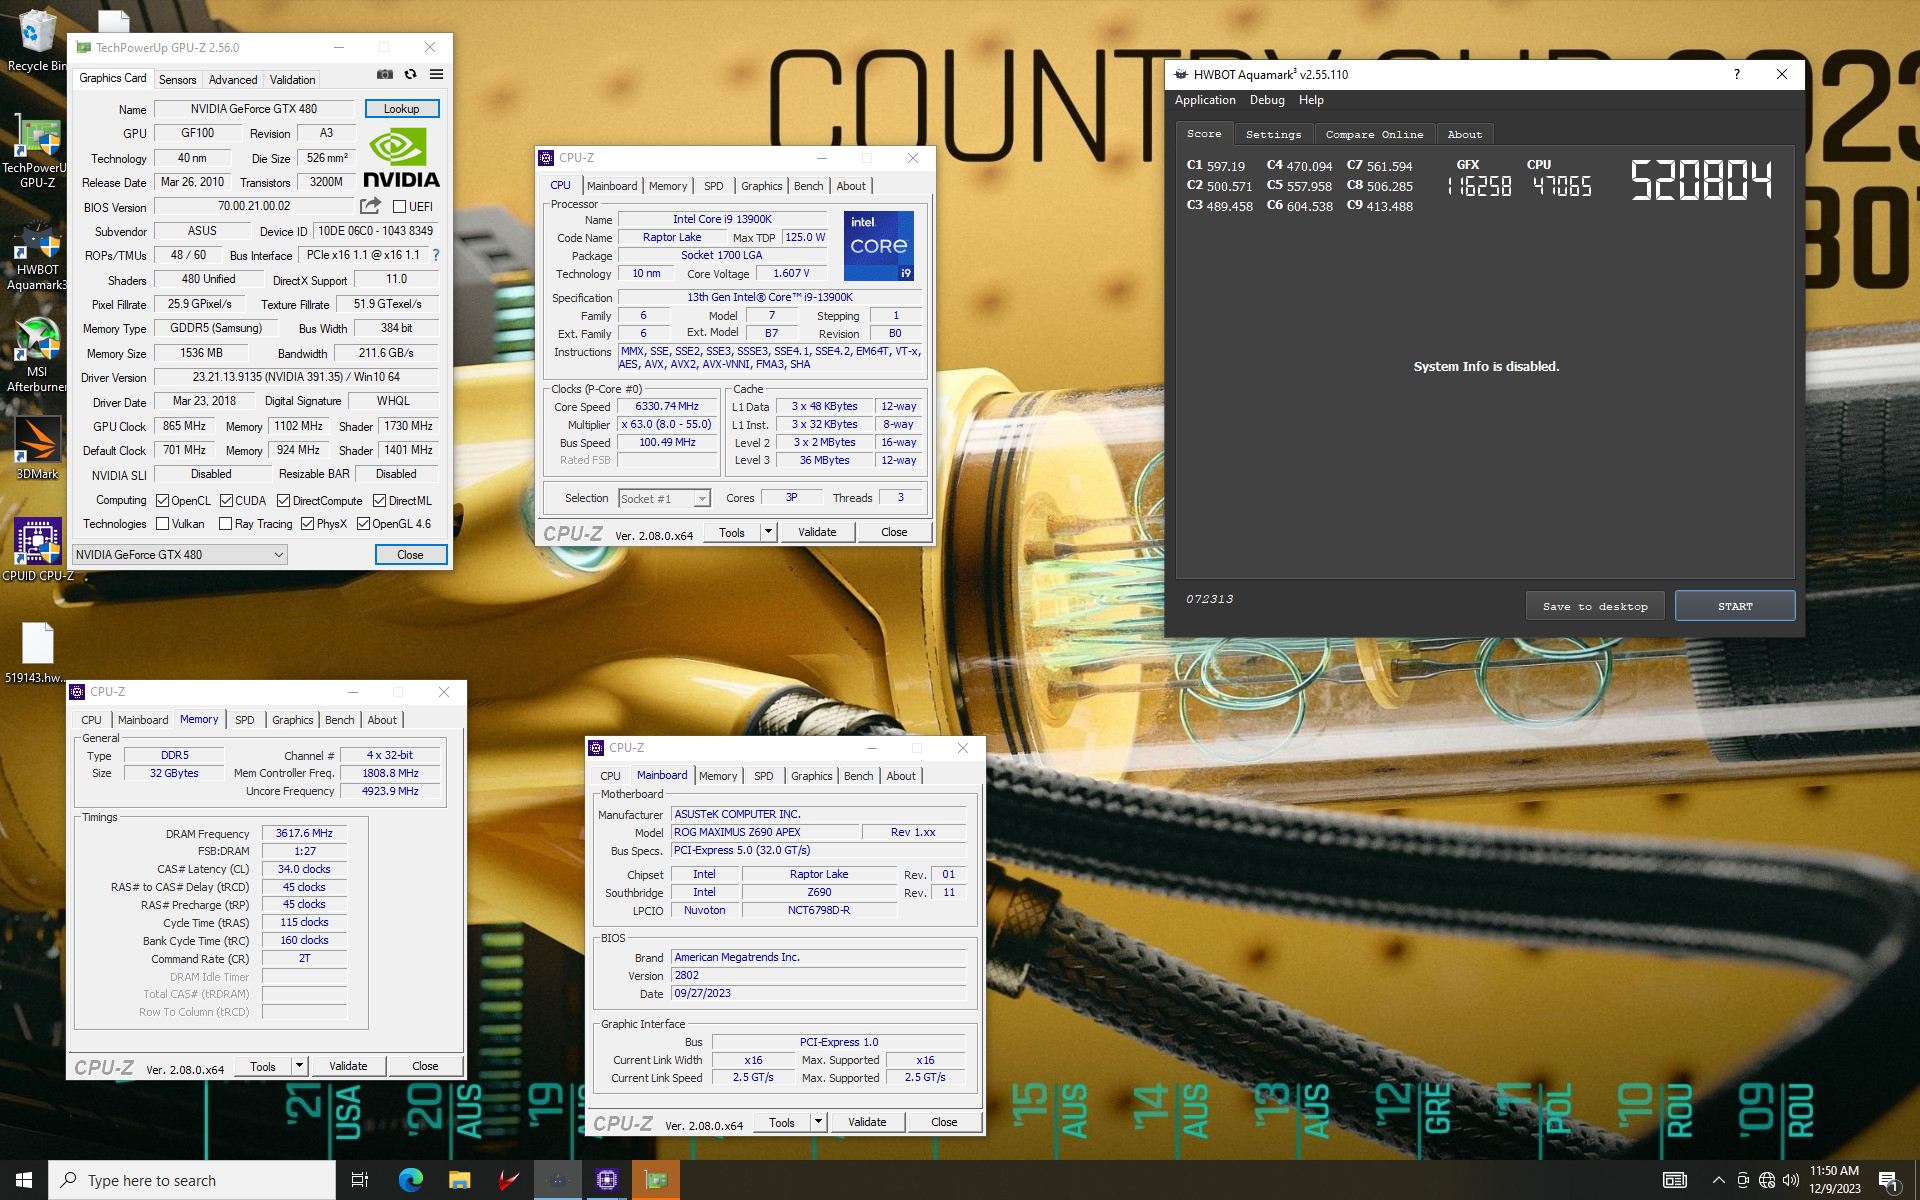This screenshot has width=1920, height=1200.
Task: Click Close button in CPU-Z Memory window
Action: 425,1066
